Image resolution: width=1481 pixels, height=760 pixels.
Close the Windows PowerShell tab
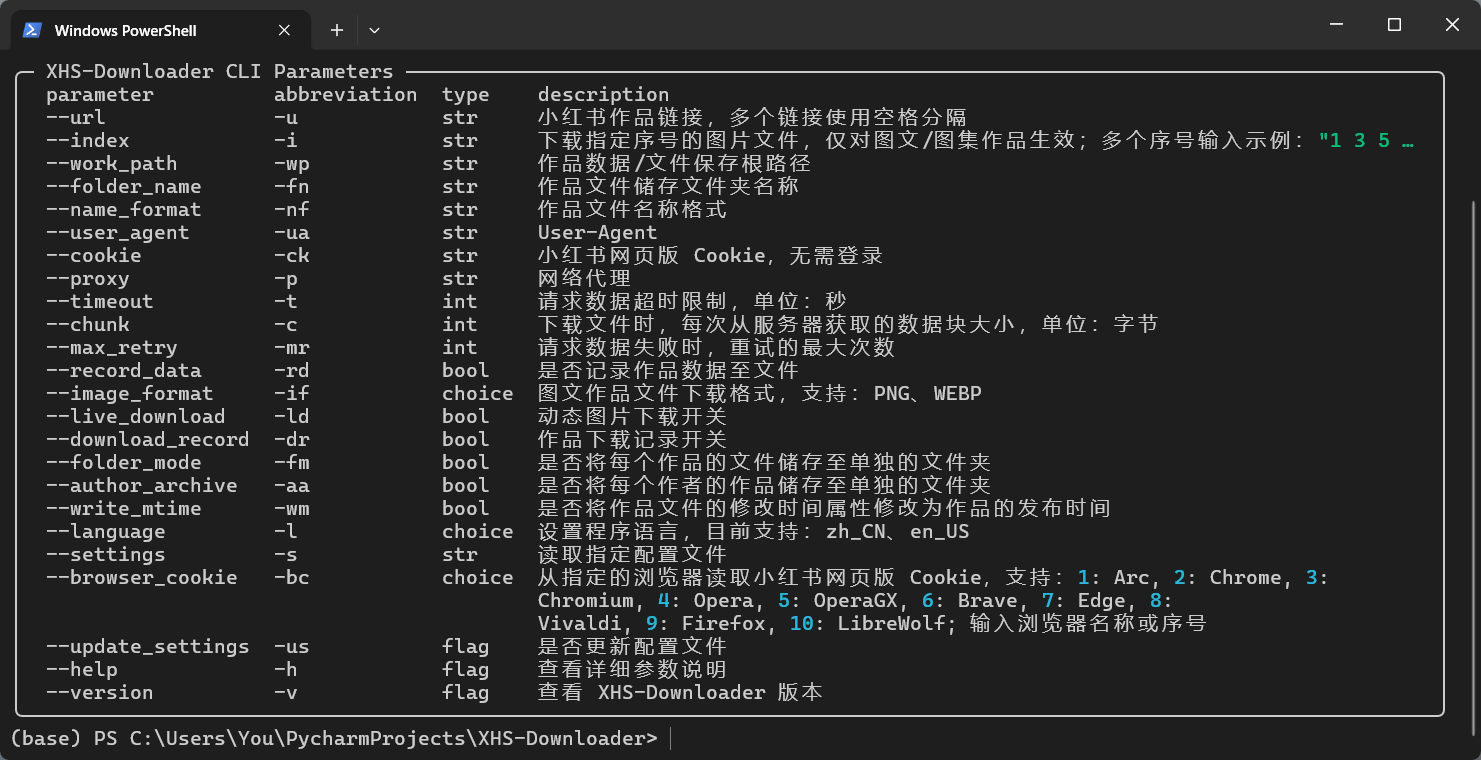(285, 30)
